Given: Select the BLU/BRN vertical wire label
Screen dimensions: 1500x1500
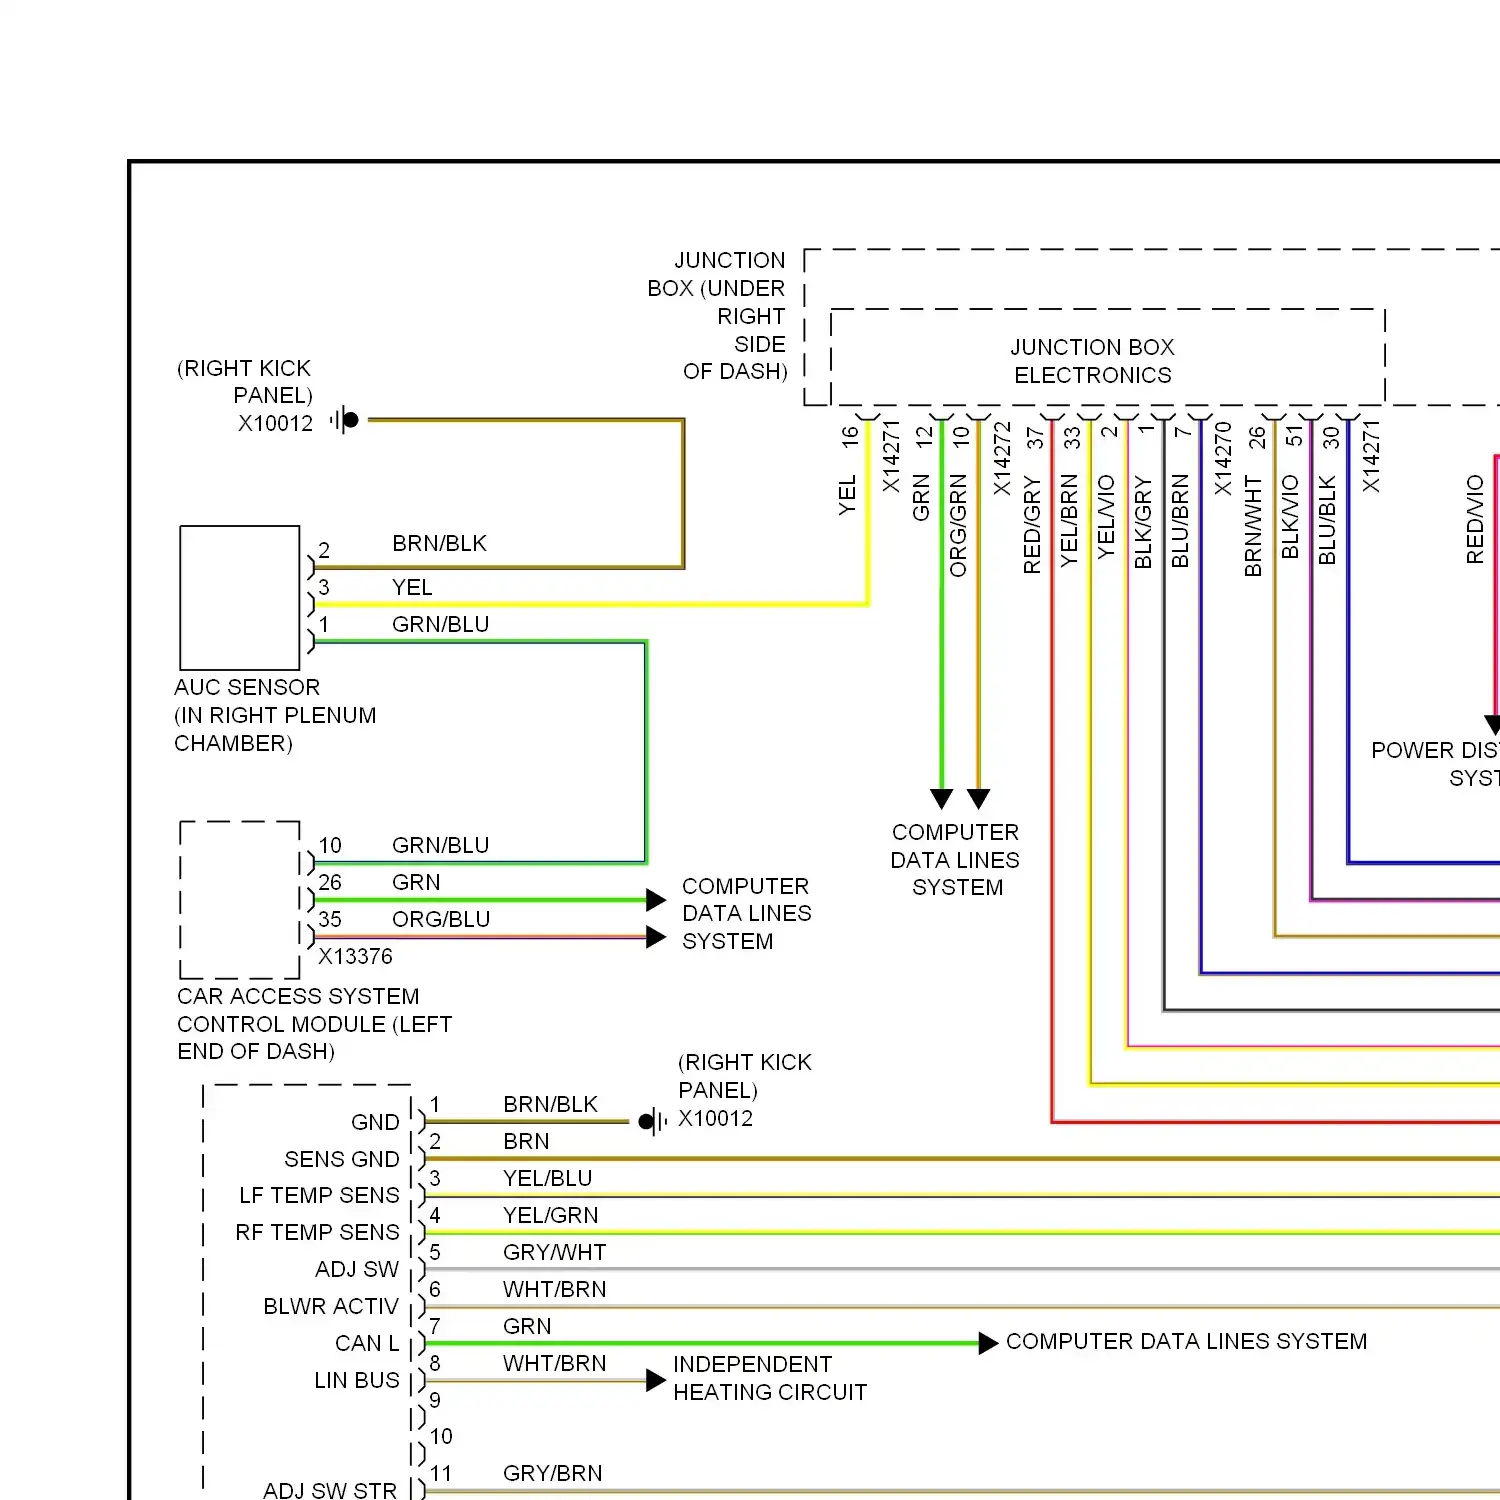Looking at the screenshot, I should tap(1180, 521).
